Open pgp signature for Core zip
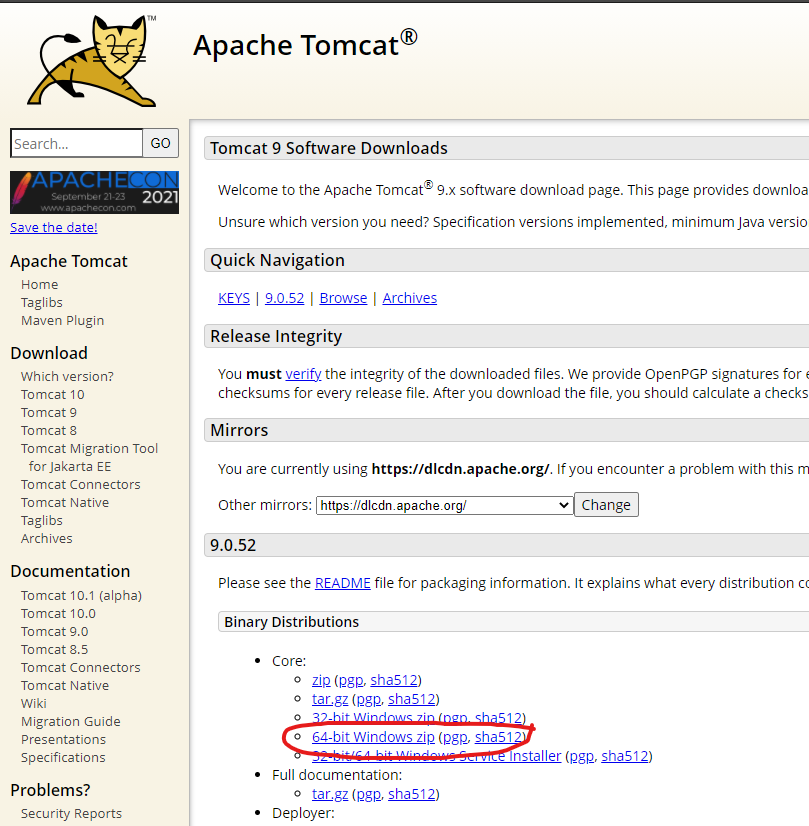The image size is (809, 826). tap(351, 681)
